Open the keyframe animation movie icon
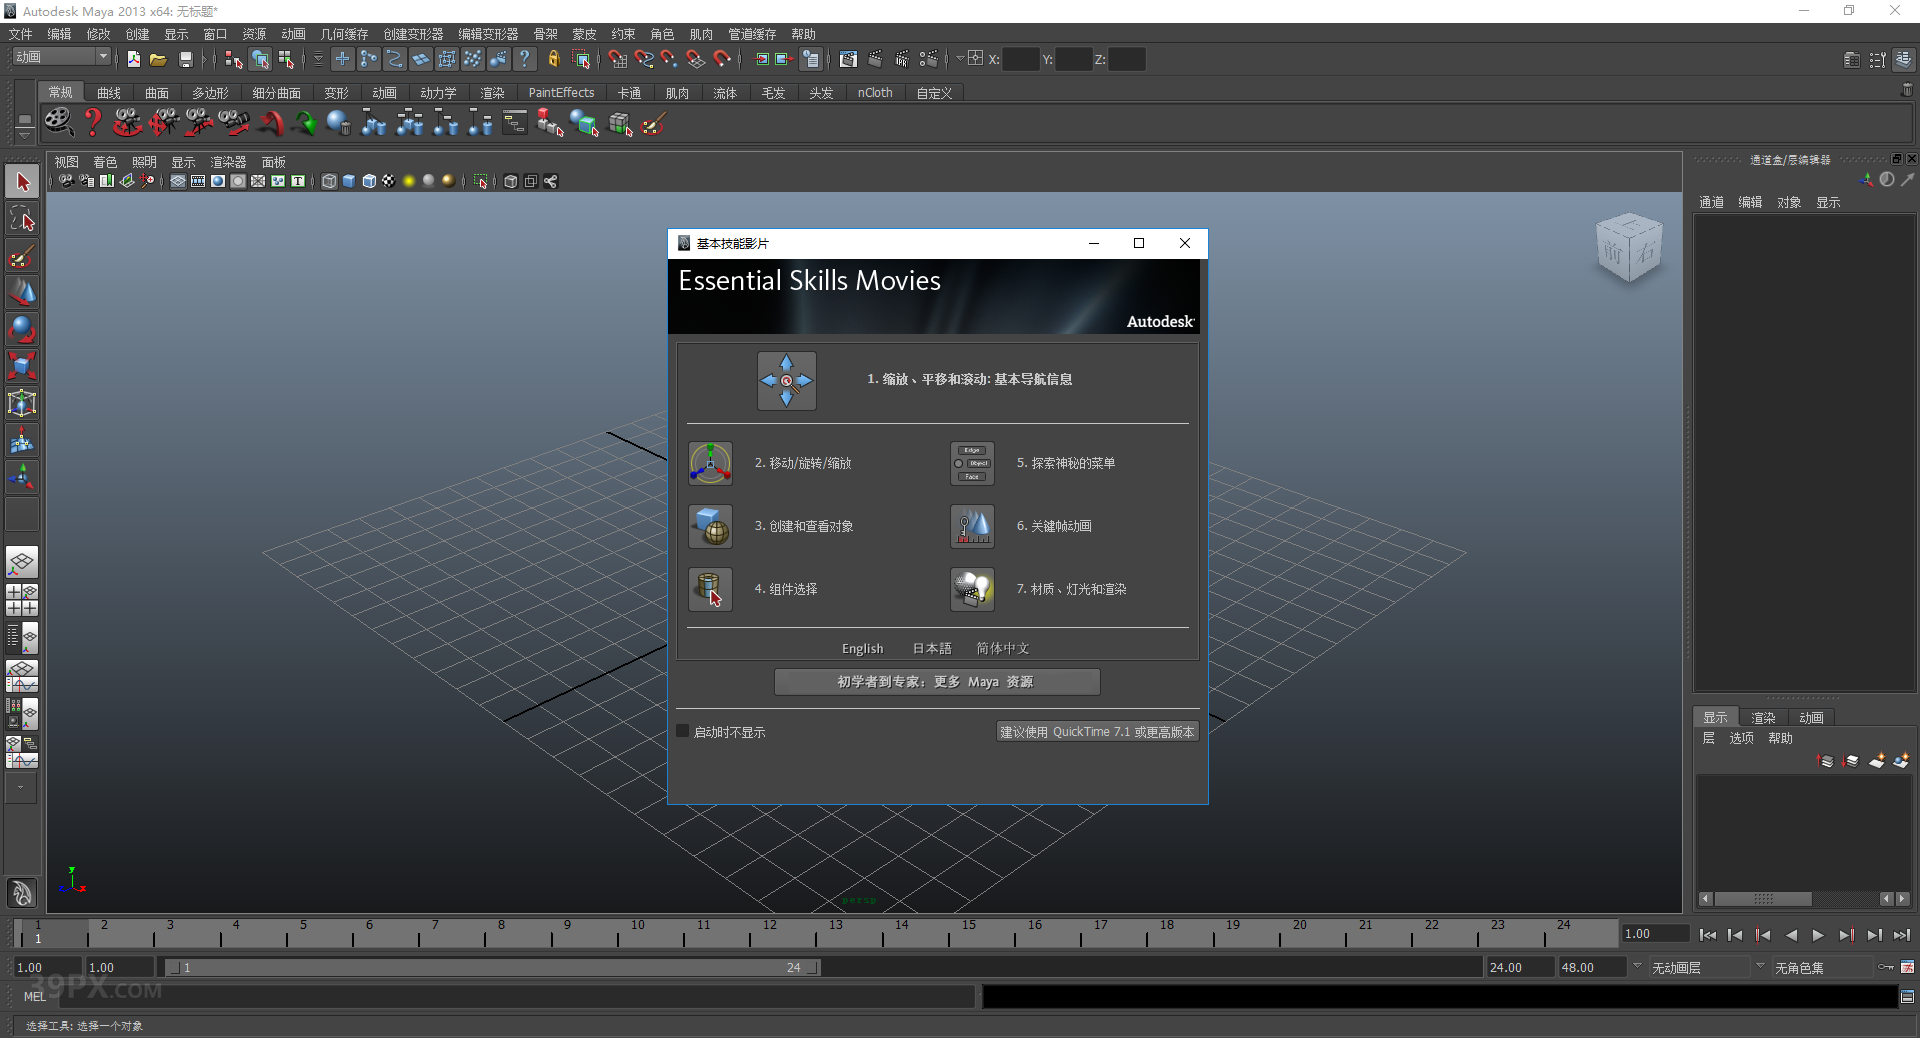The height and width of the screenshot is (1038, 1920). click(x=972, y=526)
